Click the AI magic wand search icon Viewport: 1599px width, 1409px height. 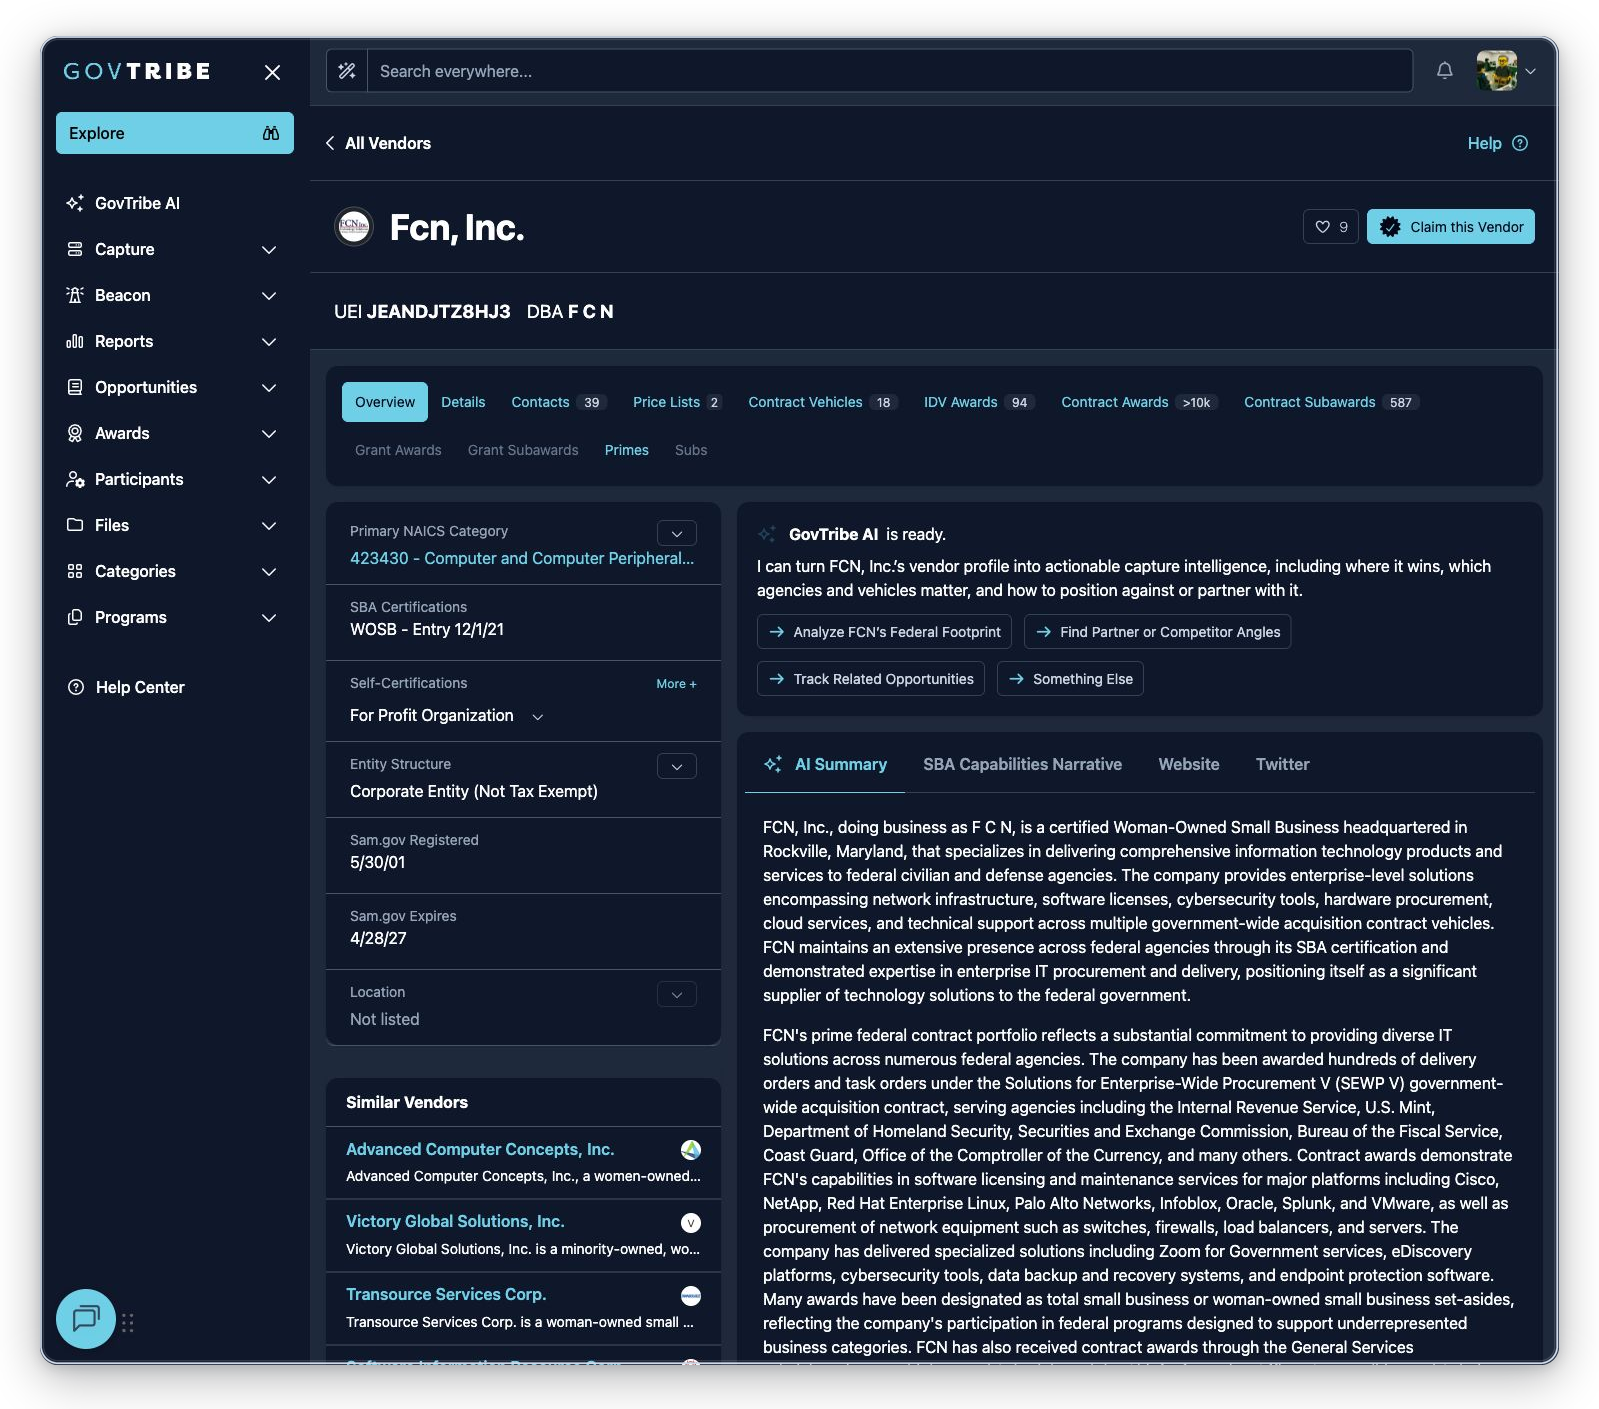(x=347, y=71)
